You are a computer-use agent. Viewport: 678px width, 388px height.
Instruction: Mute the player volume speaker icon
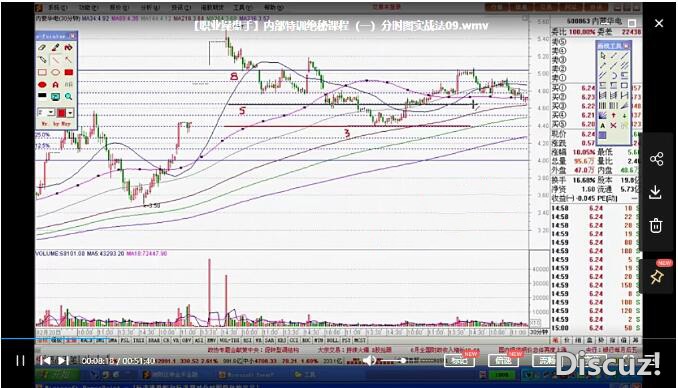pyautogui.click(x=368, y=360)
